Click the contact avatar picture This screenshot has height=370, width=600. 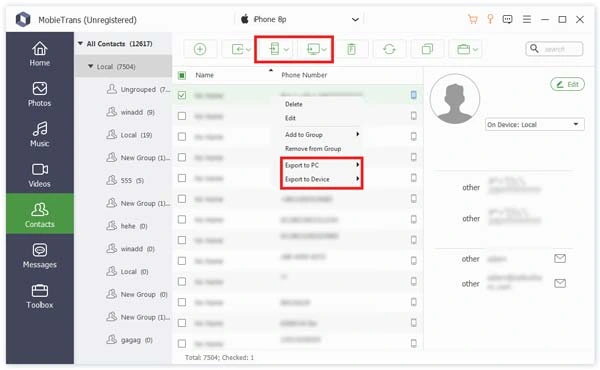tap(455, 99)
